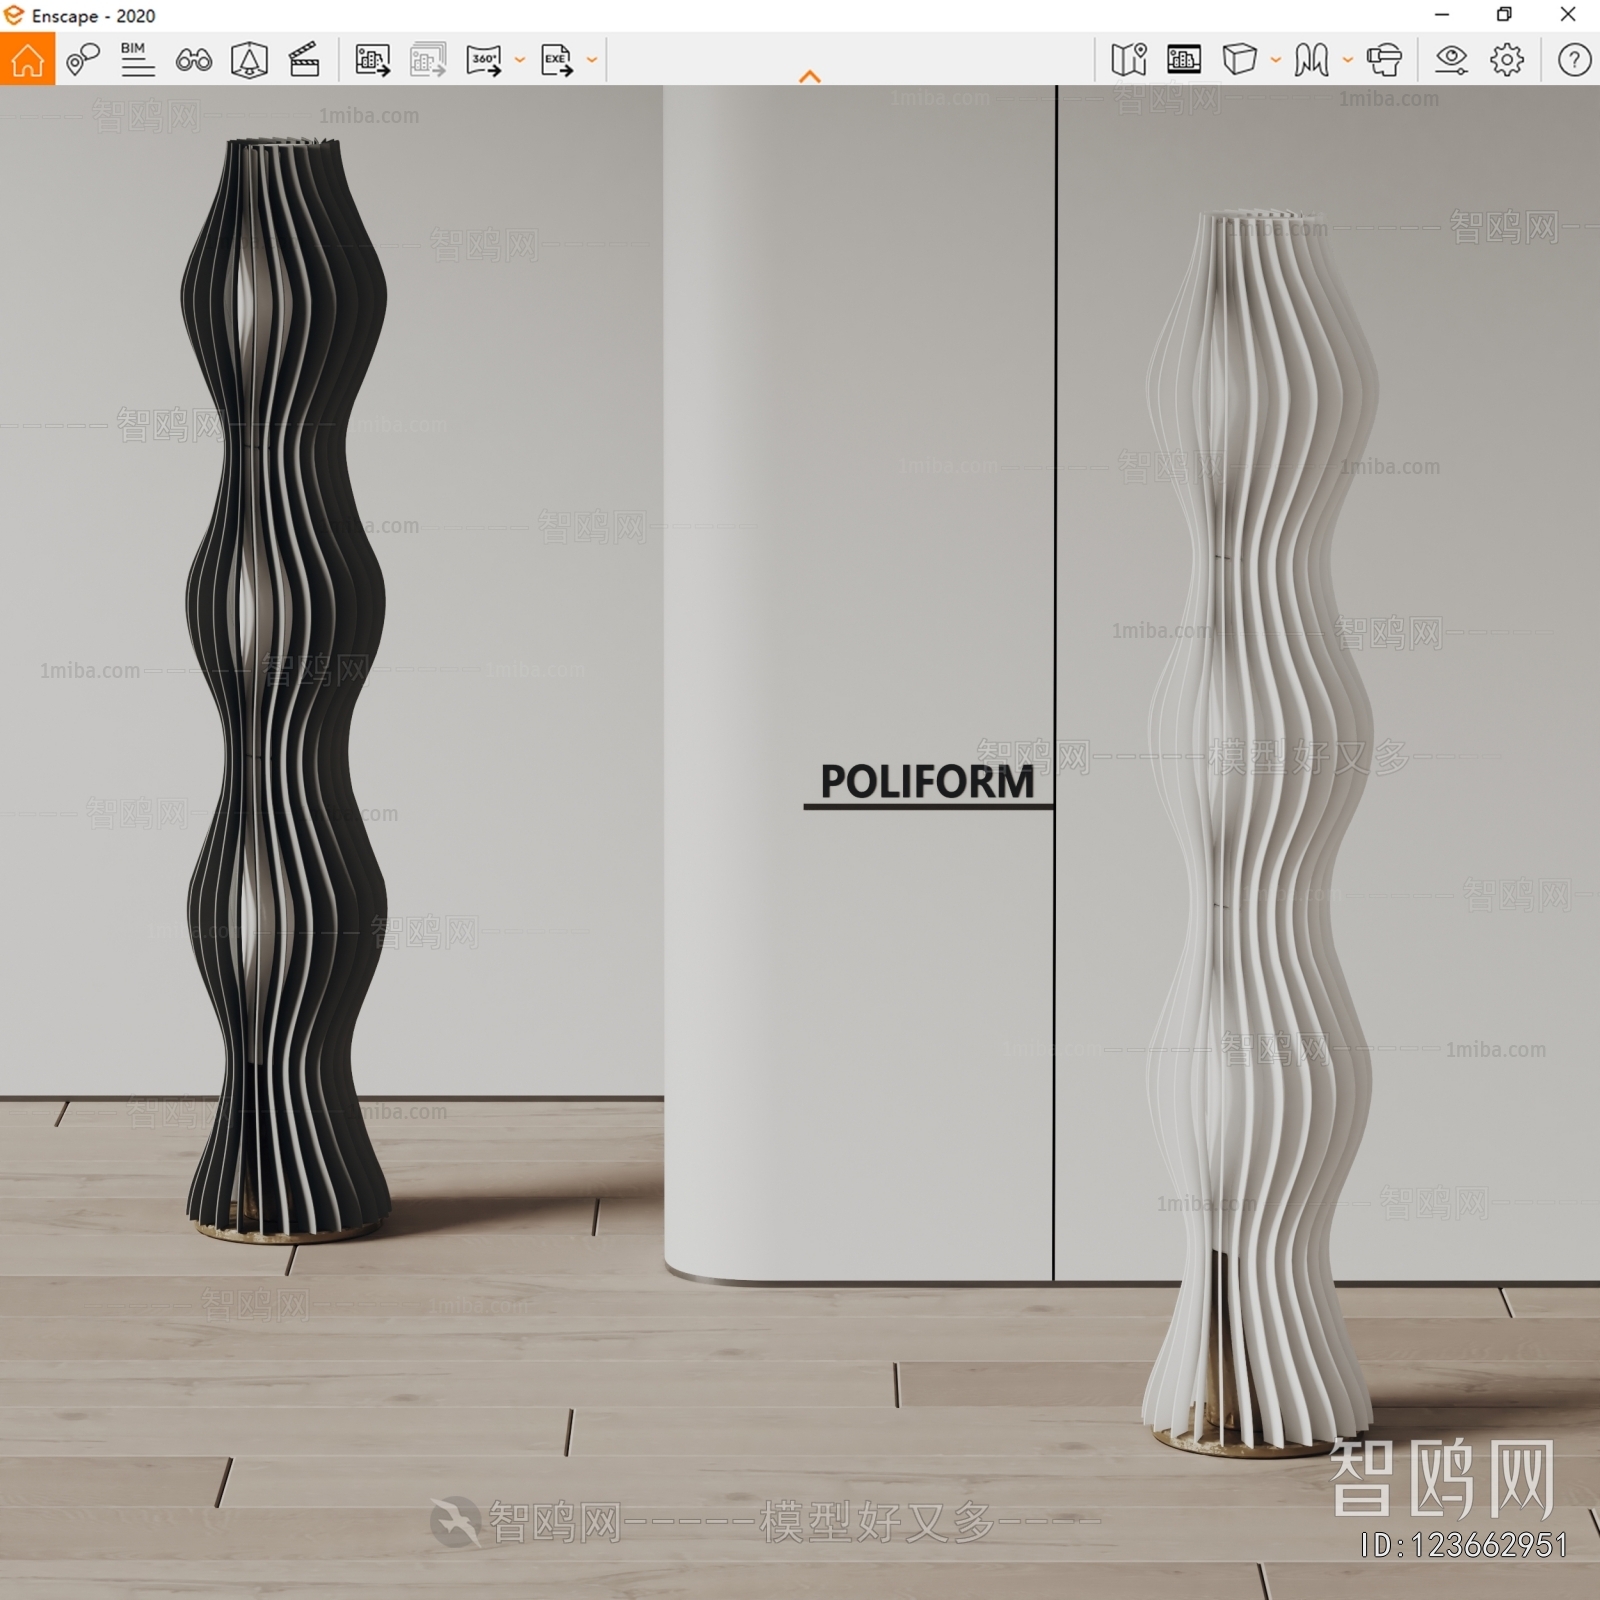Toggle the walk/fly navigation wings icon

pos(1311,60)
